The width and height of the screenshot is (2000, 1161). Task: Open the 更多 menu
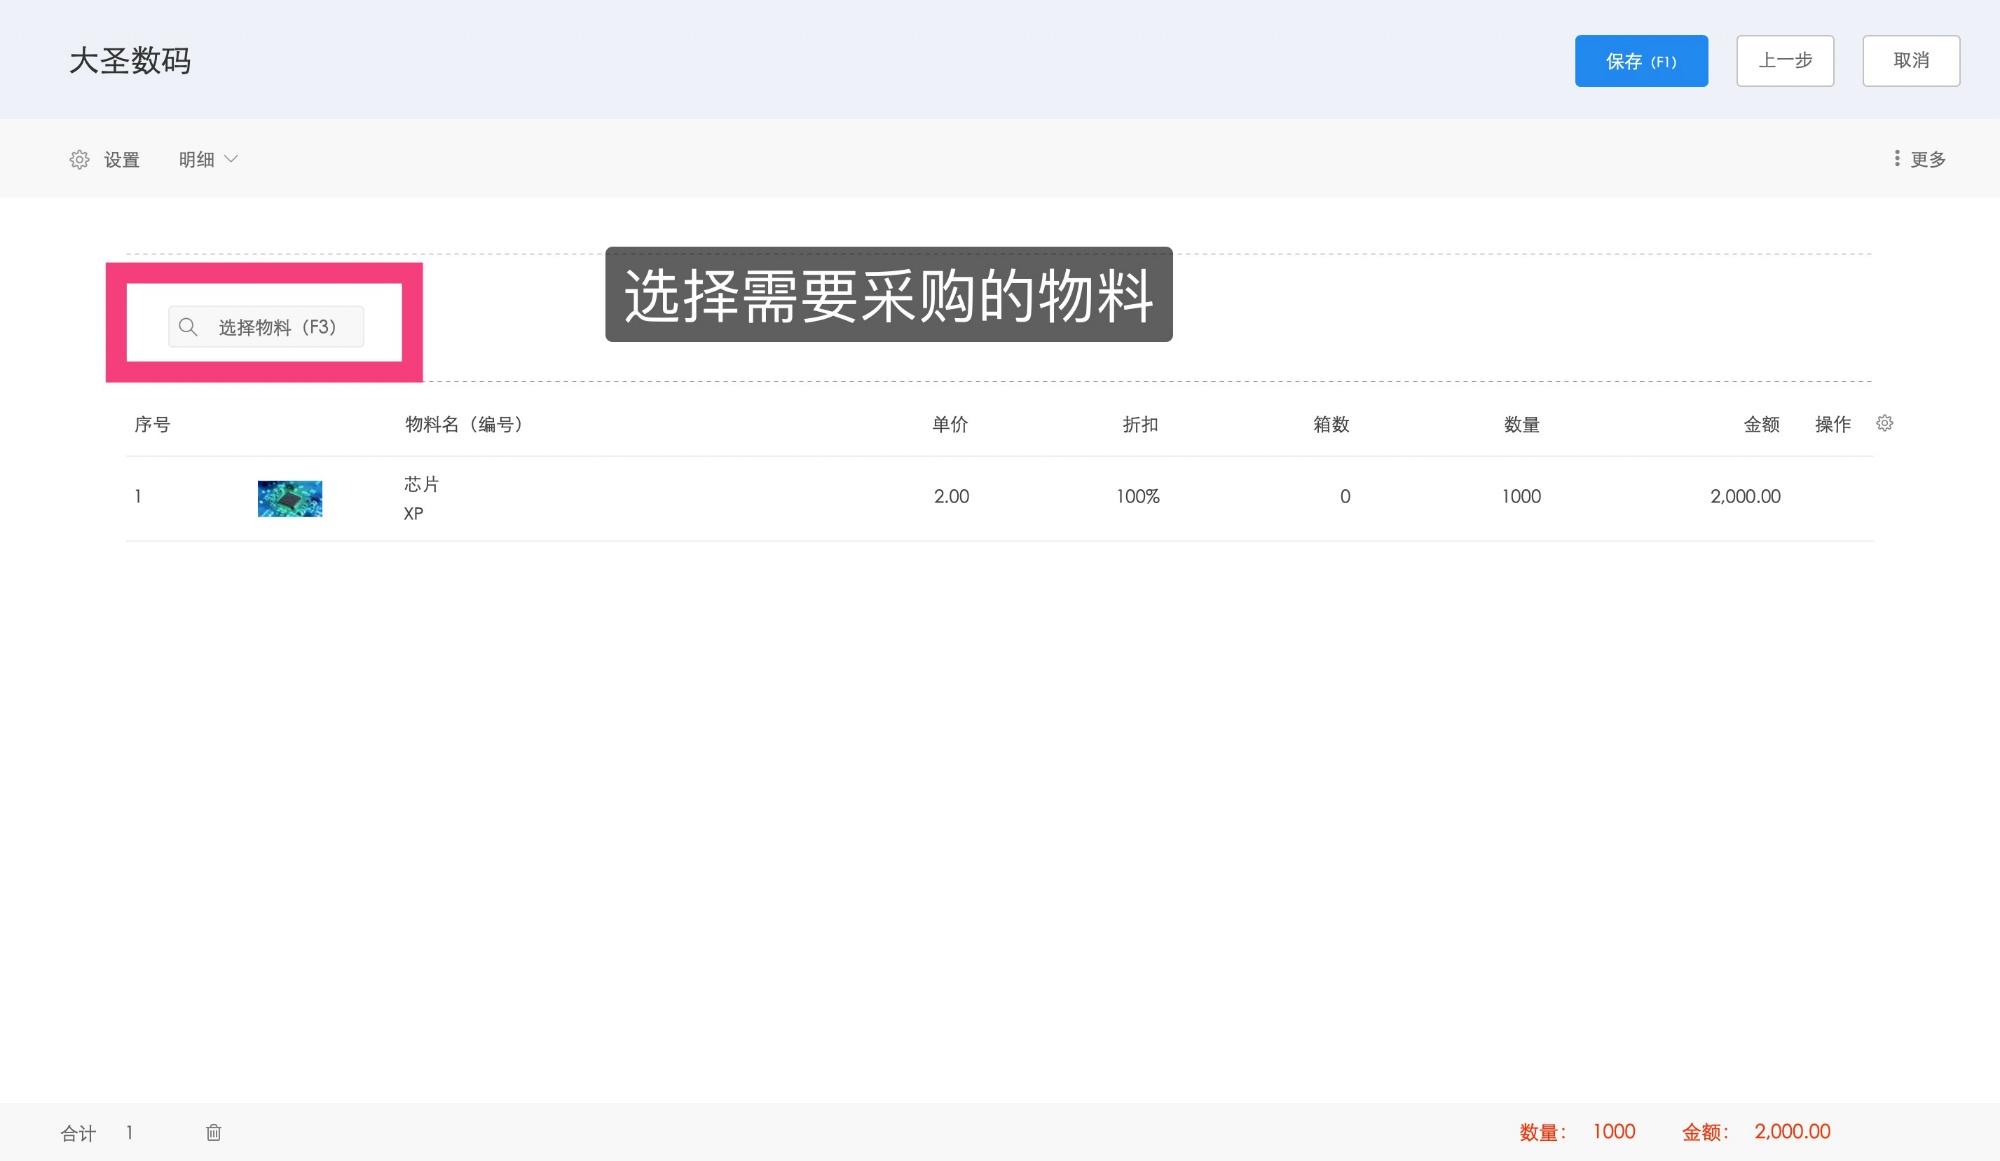[1927, 160]
